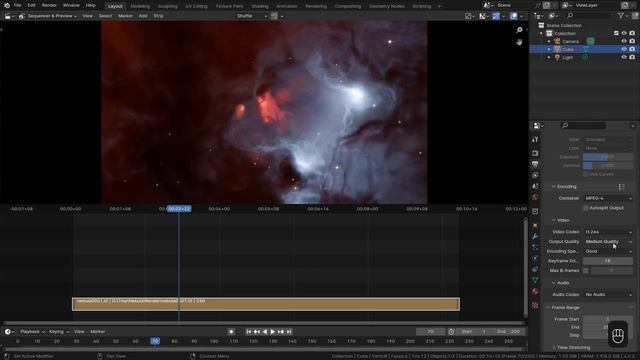Adjust the Gamma slider
The height and width of the screenshot is (360, 640).
608,165
